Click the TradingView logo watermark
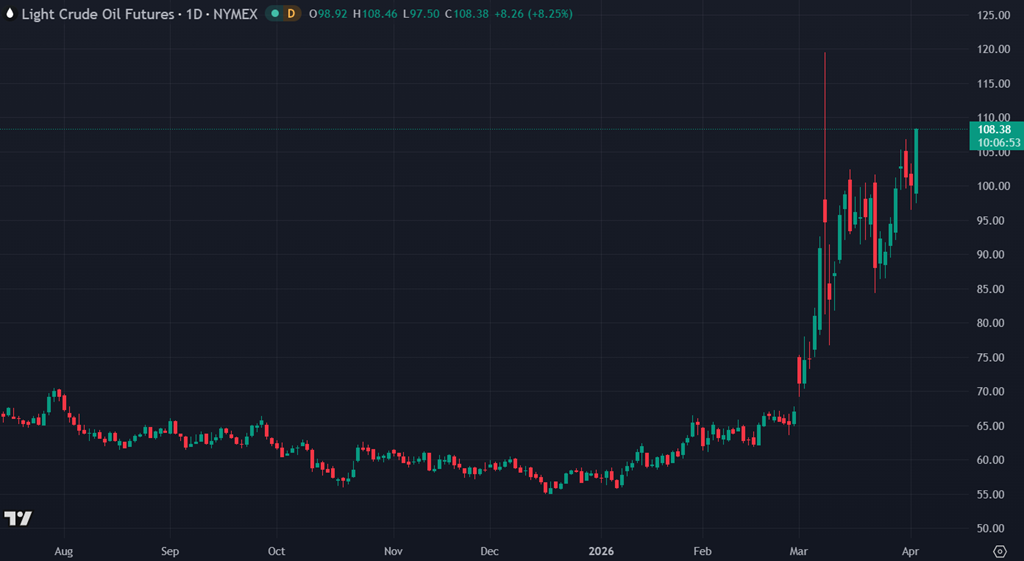The image size is (1024, 561). (x=17, y=518)
